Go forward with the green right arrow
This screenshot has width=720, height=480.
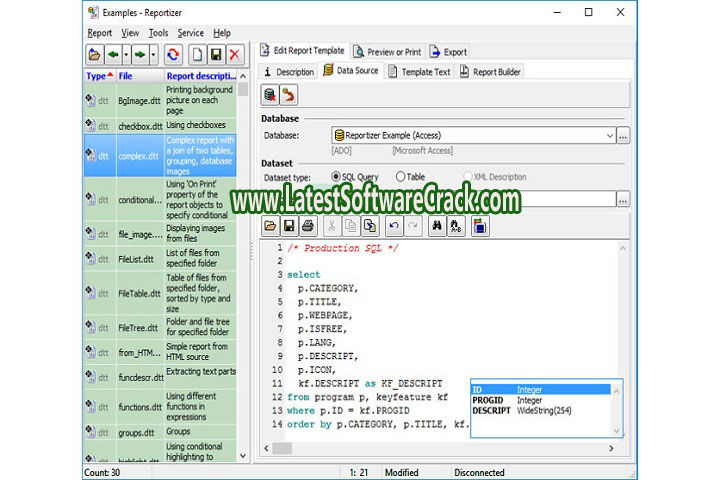(x=140, y=55)
